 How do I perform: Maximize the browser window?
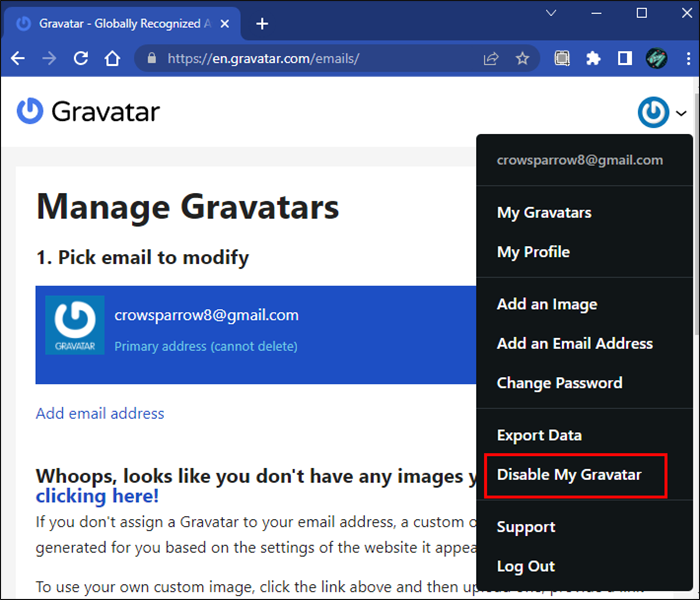pyautogui.click(x=642, y=13)
